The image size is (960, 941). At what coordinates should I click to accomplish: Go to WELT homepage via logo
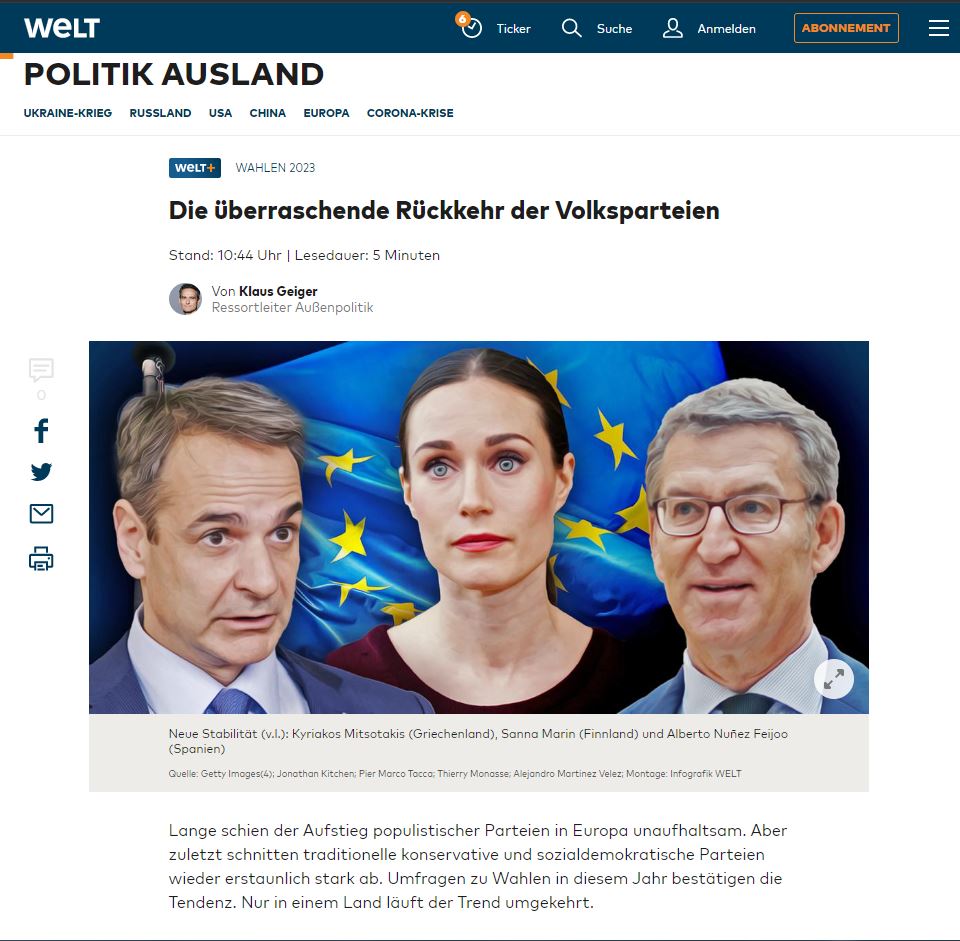click(62, 28)
